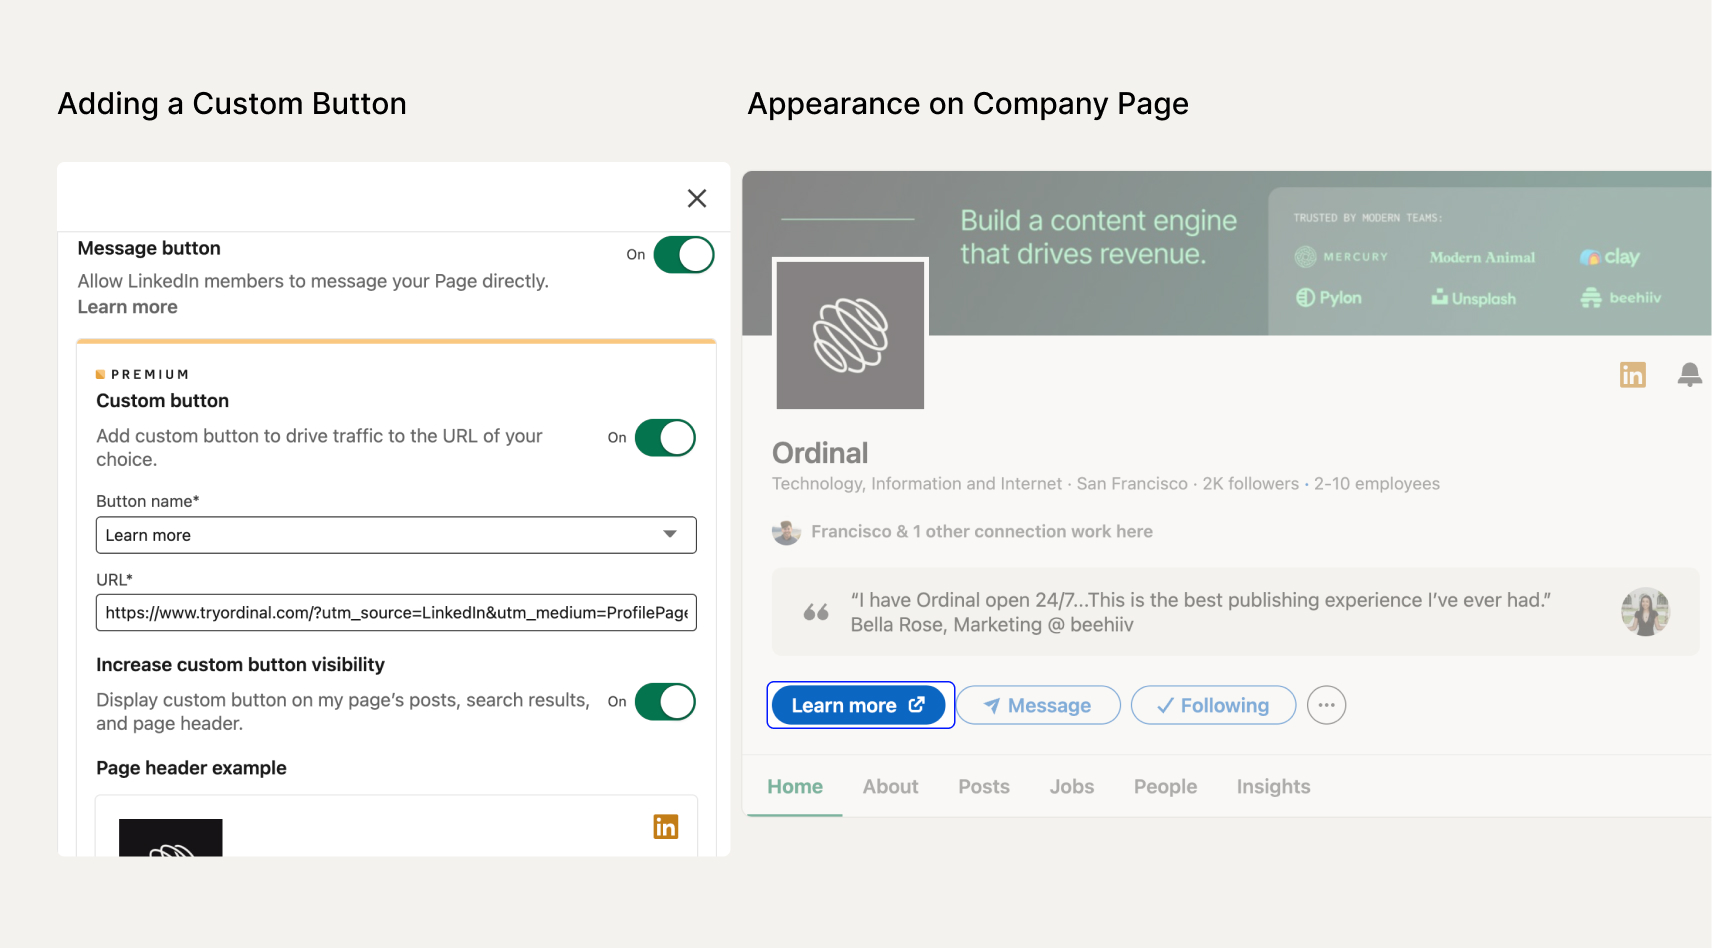Click the gold LinkedIn icon on the banner
The height and width of the screenshot is (948, 1712).
tap(1632, 374)
